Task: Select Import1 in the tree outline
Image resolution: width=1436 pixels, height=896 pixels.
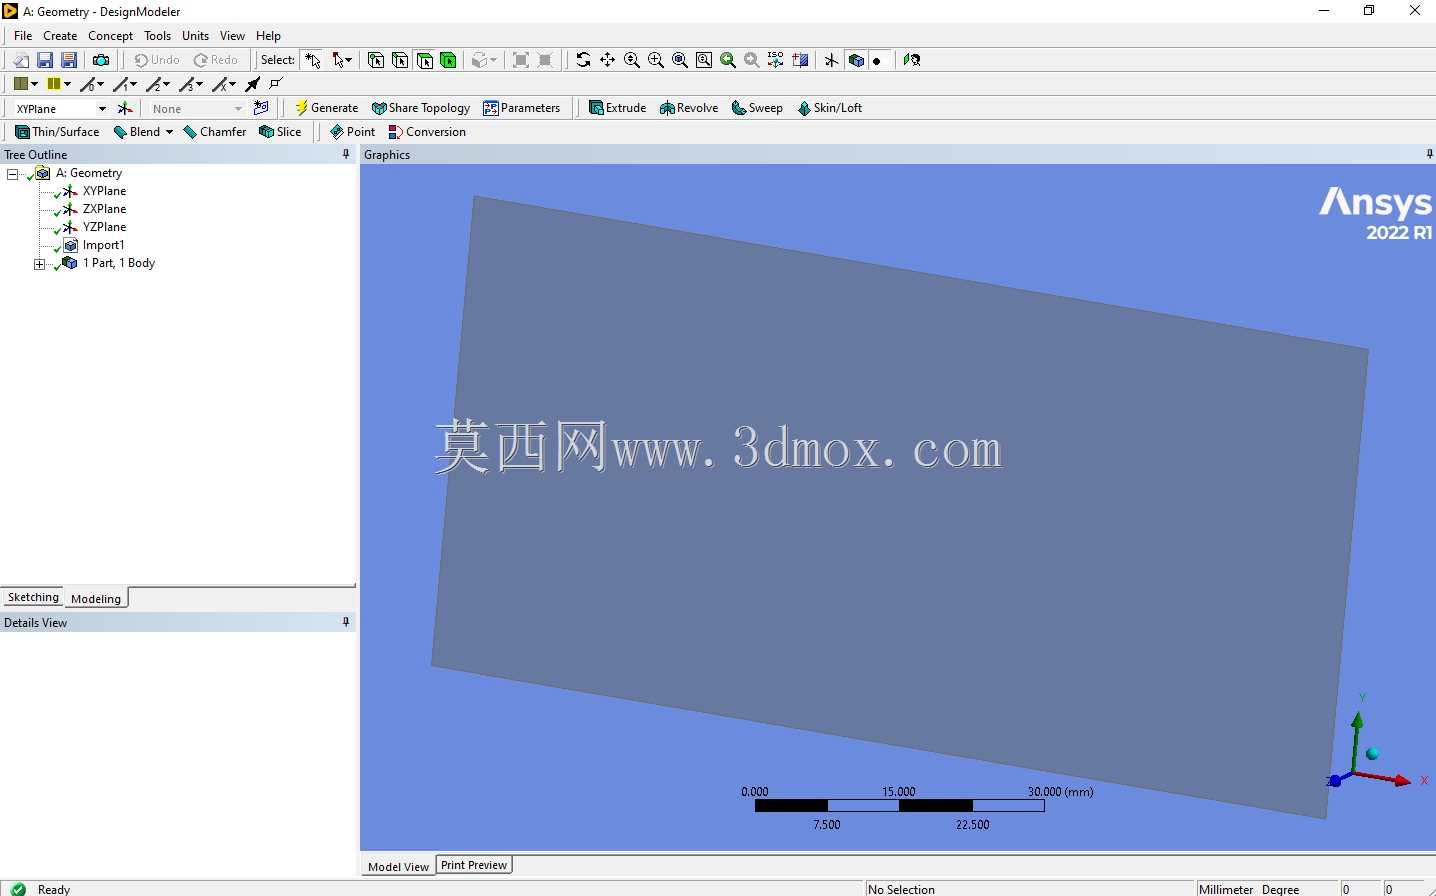Action: tap(103, 245)
